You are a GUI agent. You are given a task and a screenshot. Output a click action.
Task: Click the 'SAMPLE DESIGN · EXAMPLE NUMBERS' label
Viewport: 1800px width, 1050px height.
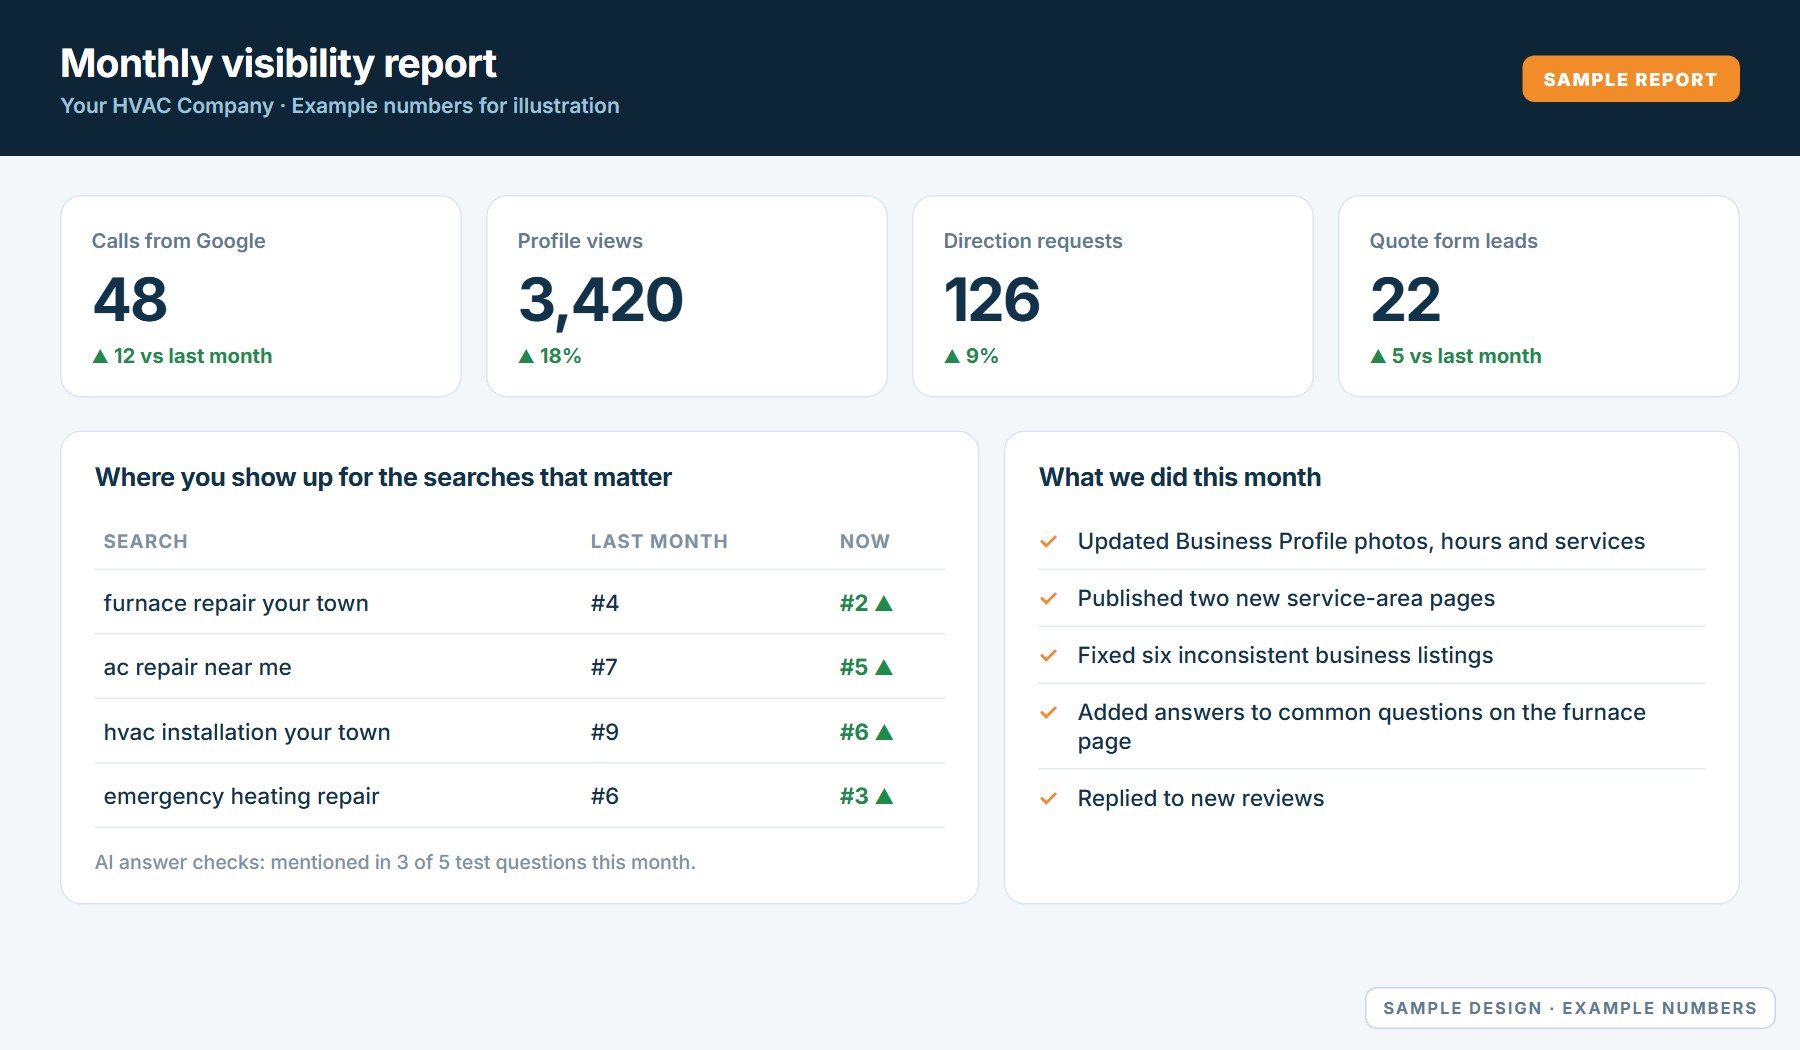1570,1008
